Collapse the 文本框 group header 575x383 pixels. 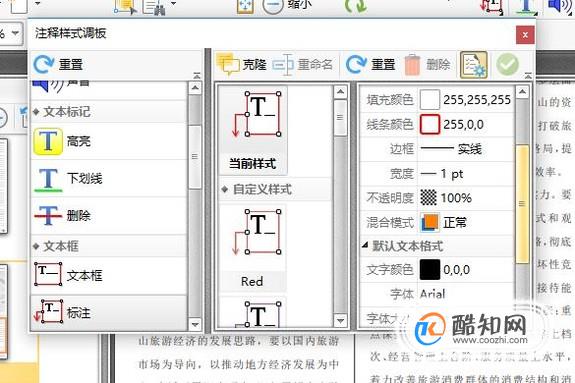tap(109, 246)
